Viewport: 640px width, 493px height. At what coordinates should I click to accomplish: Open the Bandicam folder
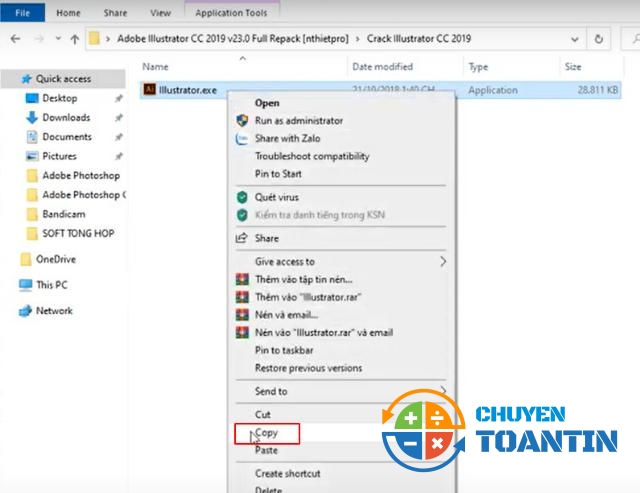(x=64, y=214)
